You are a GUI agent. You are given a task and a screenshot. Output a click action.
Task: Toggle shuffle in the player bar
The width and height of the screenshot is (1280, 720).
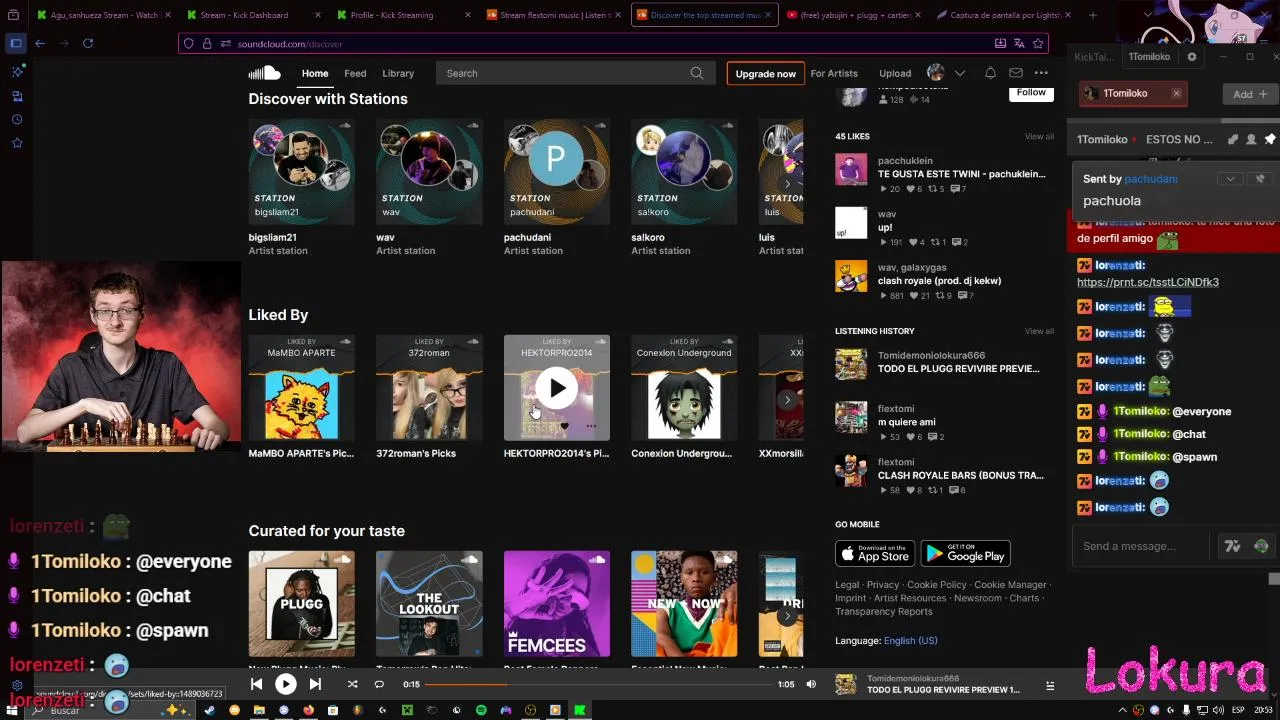[352, 684]
